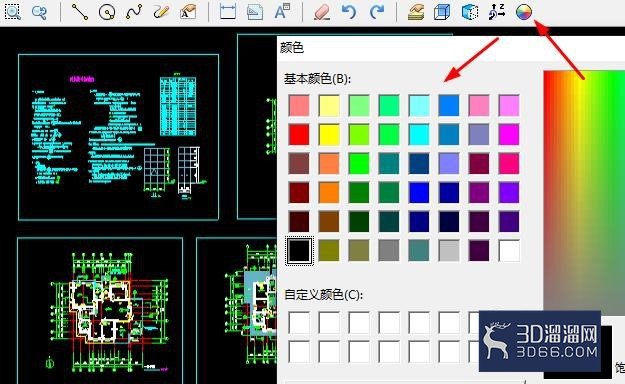
Task: Select the area measurement triangle tool
Action: click(x=255, y=12)
